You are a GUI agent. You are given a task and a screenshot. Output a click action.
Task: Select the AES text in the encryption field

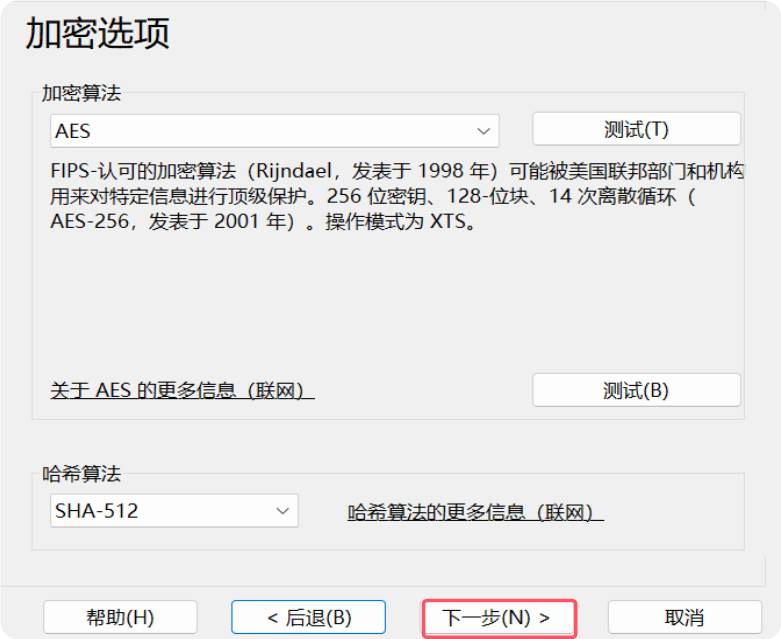(x=73, y=131)
